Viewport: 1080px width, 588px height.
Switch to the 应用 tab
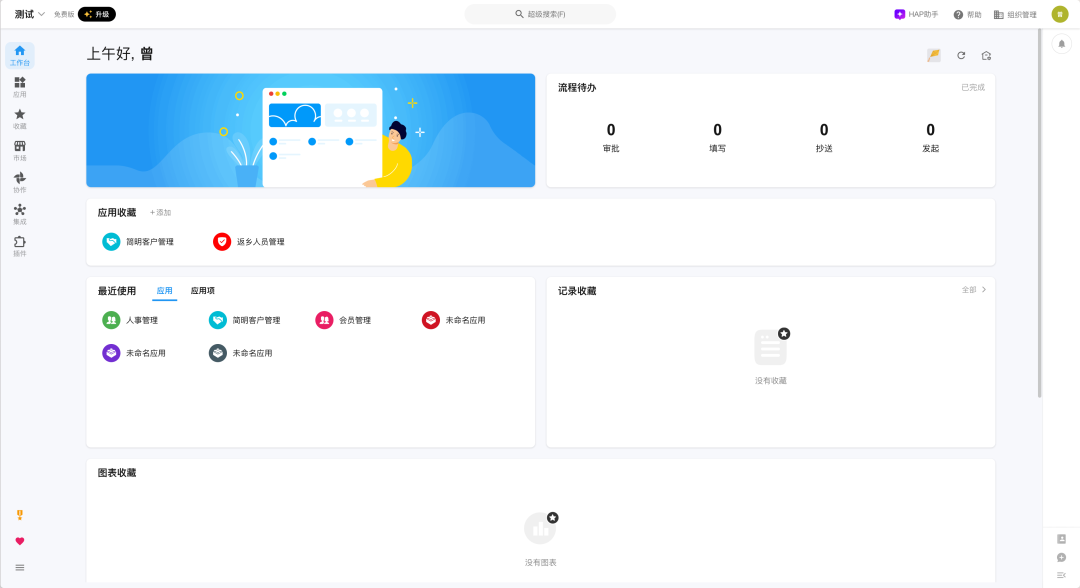165,291
